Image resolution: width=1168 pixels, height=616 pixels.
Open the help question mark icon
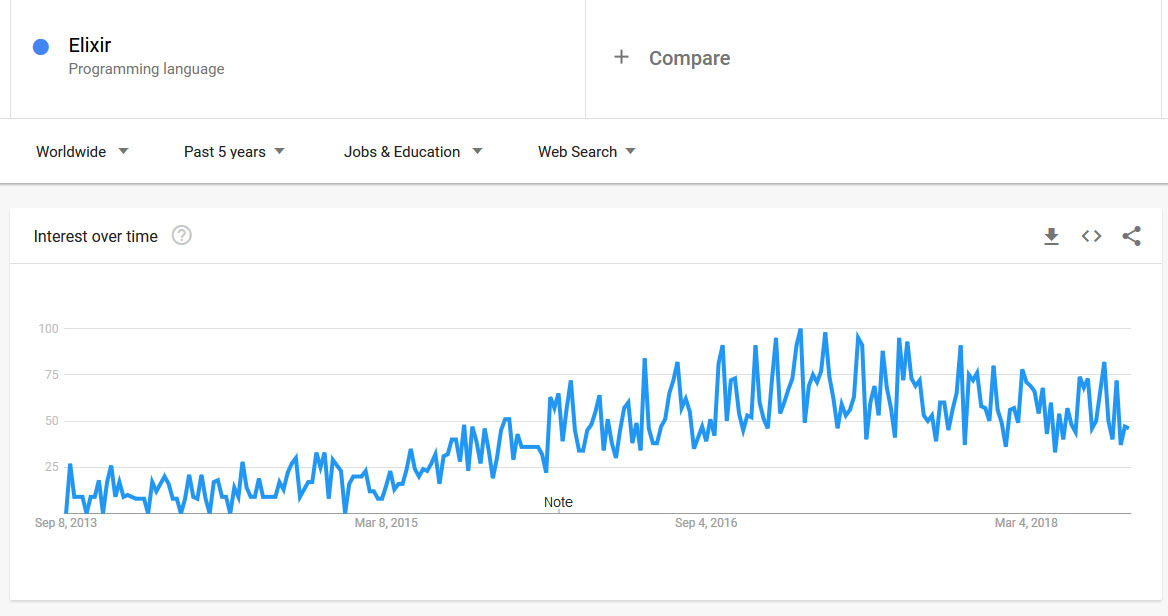click(181, 236)
